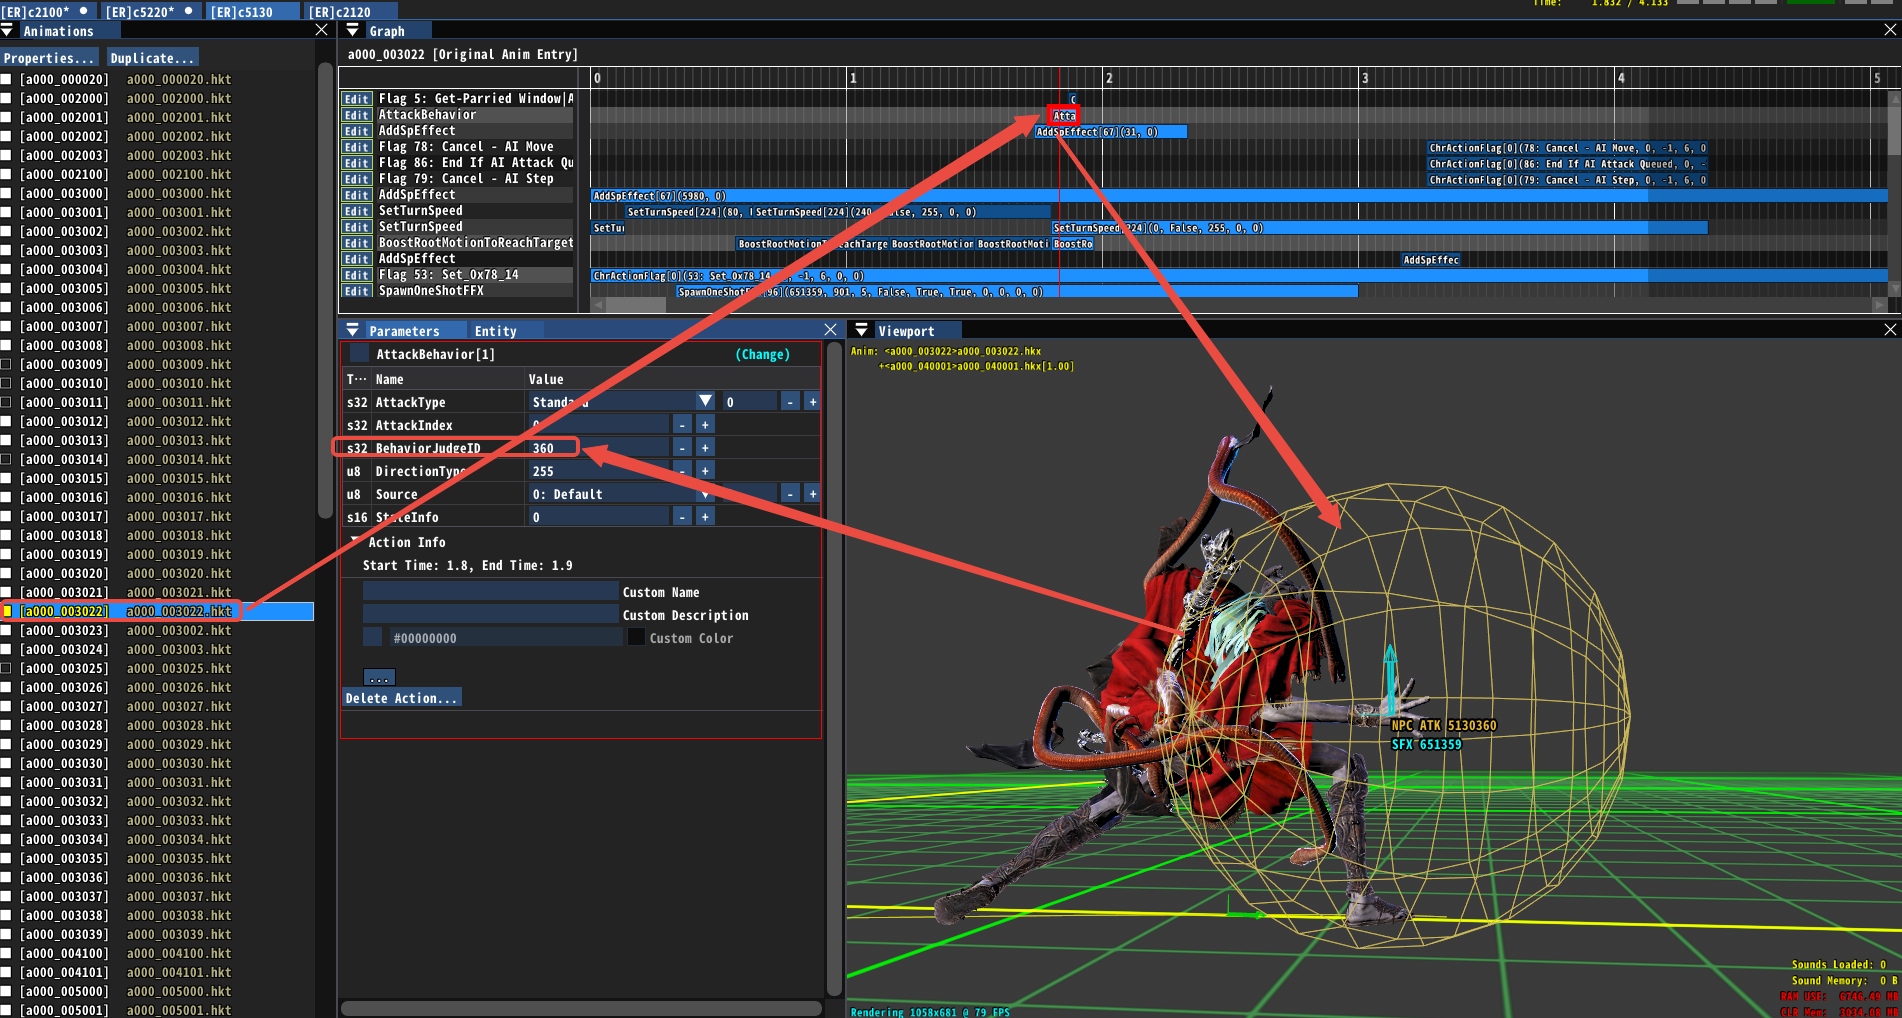This screenshot has height=1018, width=1902.
Task: Close the Parameters panel with its X
Action: 830,329
